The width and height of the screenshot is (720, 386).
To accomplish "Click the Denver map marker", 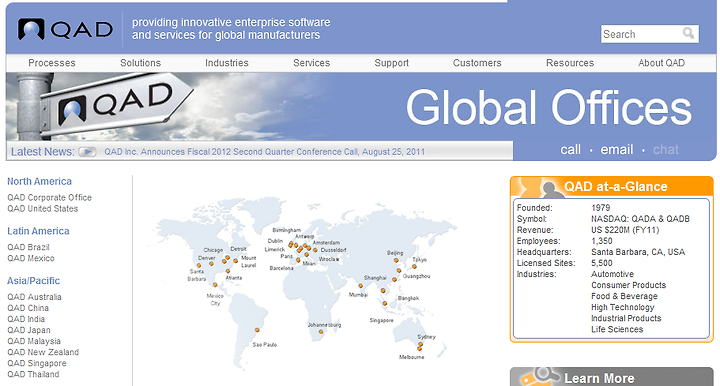I will (211, 263).
